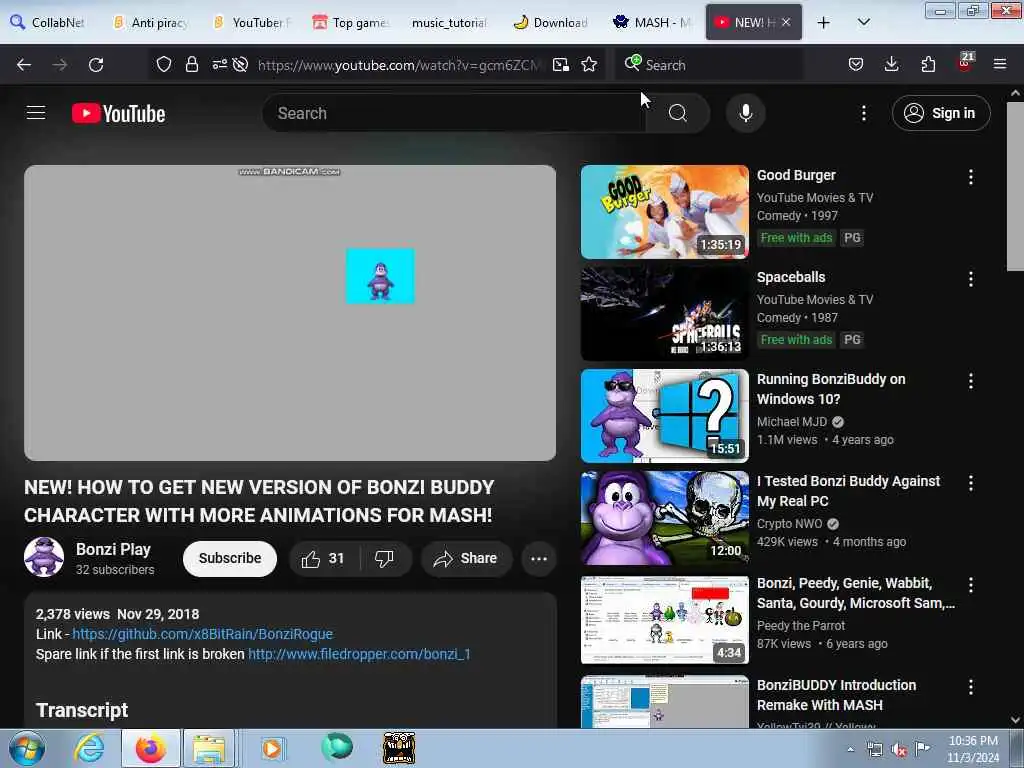Switch to the Download tab
The image size is (1024, 768).
[x=551, y=22]
